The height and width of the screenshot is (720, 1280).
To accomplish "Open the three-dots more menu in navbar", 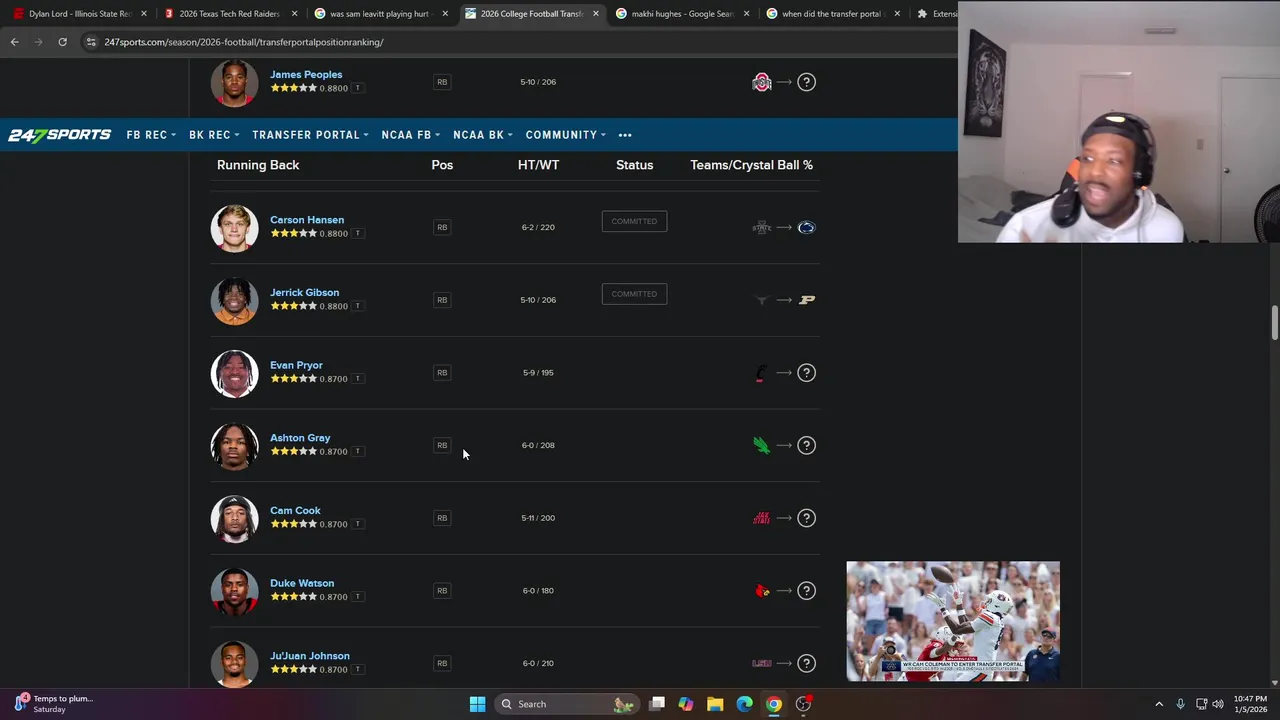I will pos(625,135).
